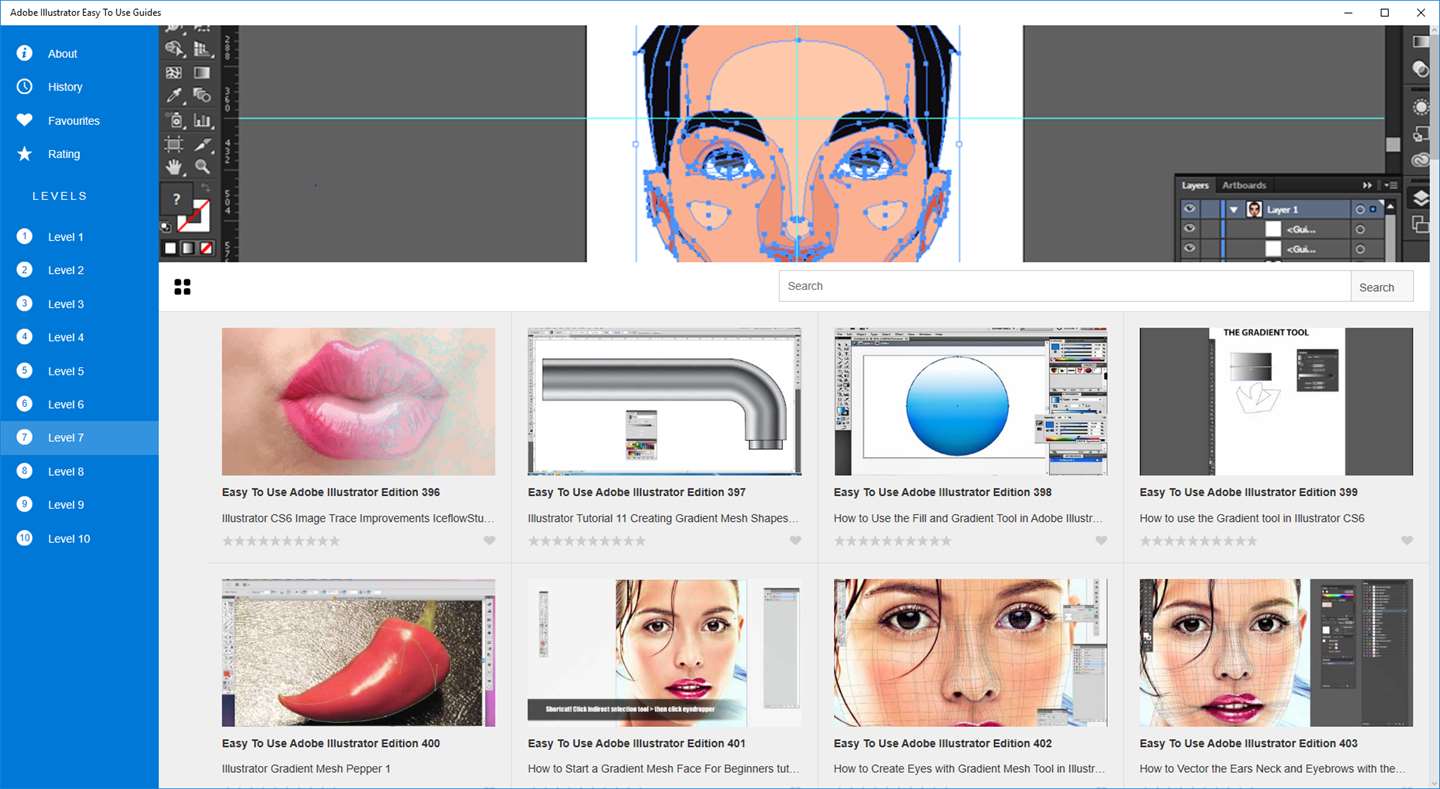1440x789 pixels.
Task: Click description "How to use the Gradient tool in Illustrator CS6"
Action: (1252, 518)
